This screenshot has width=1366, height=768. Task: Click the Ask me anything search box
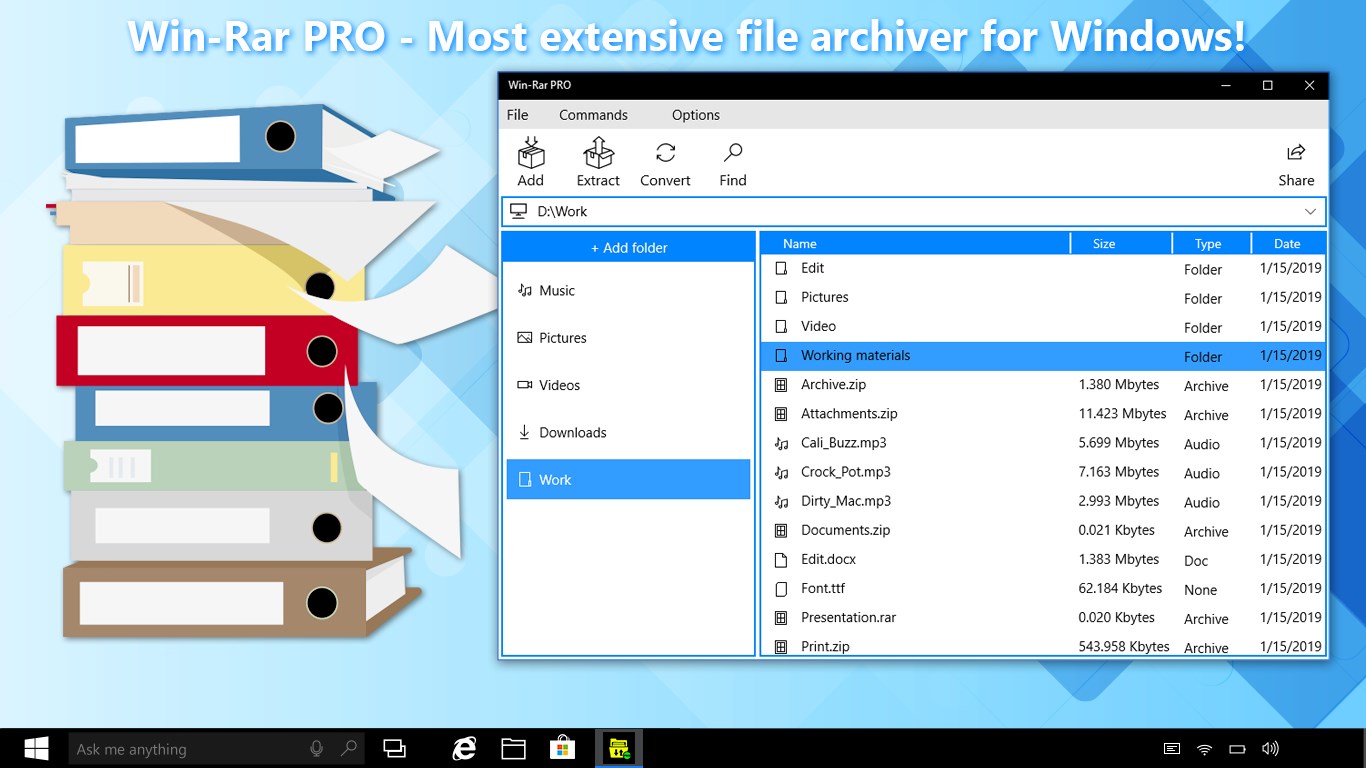click(x=217, y=749)
